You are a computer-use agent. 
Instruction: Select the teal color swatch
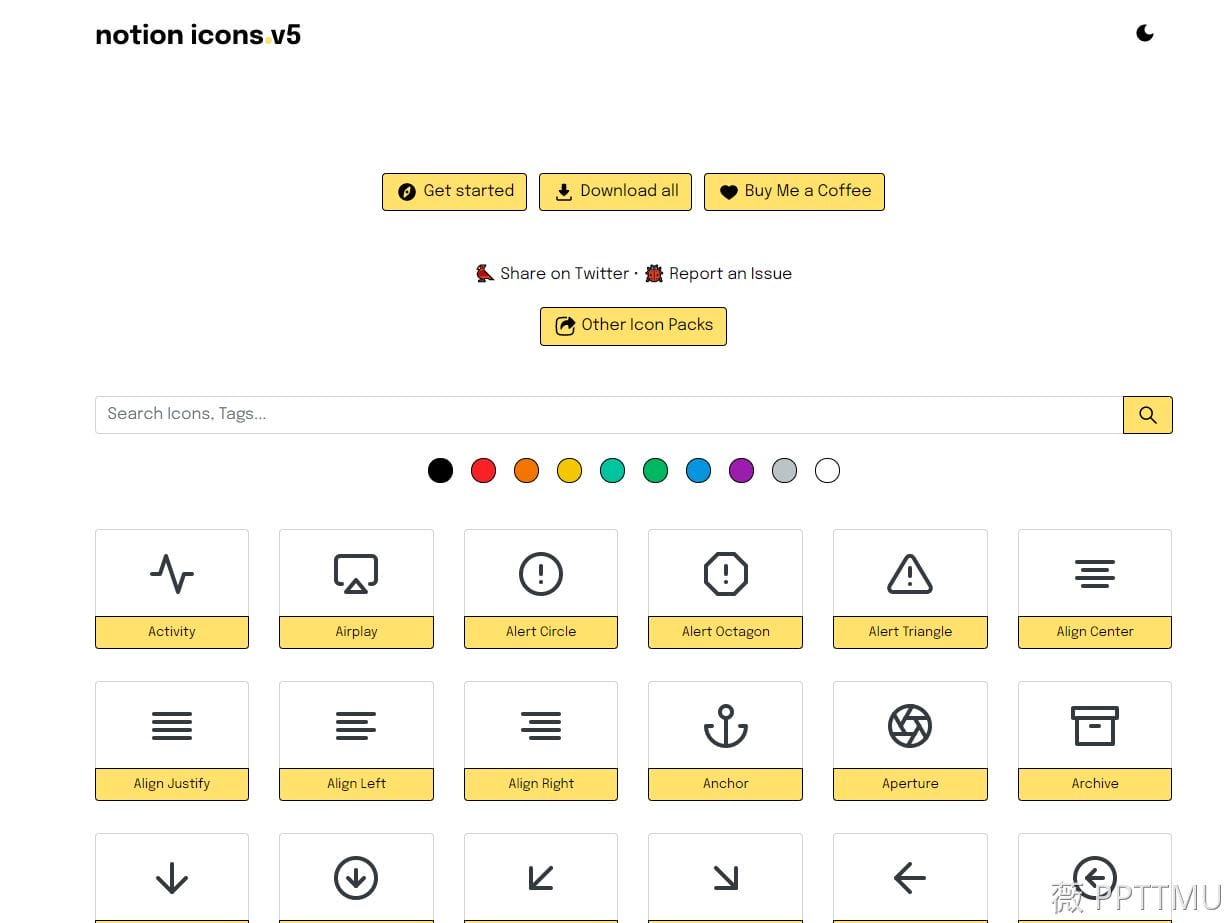tap(612, 470)
